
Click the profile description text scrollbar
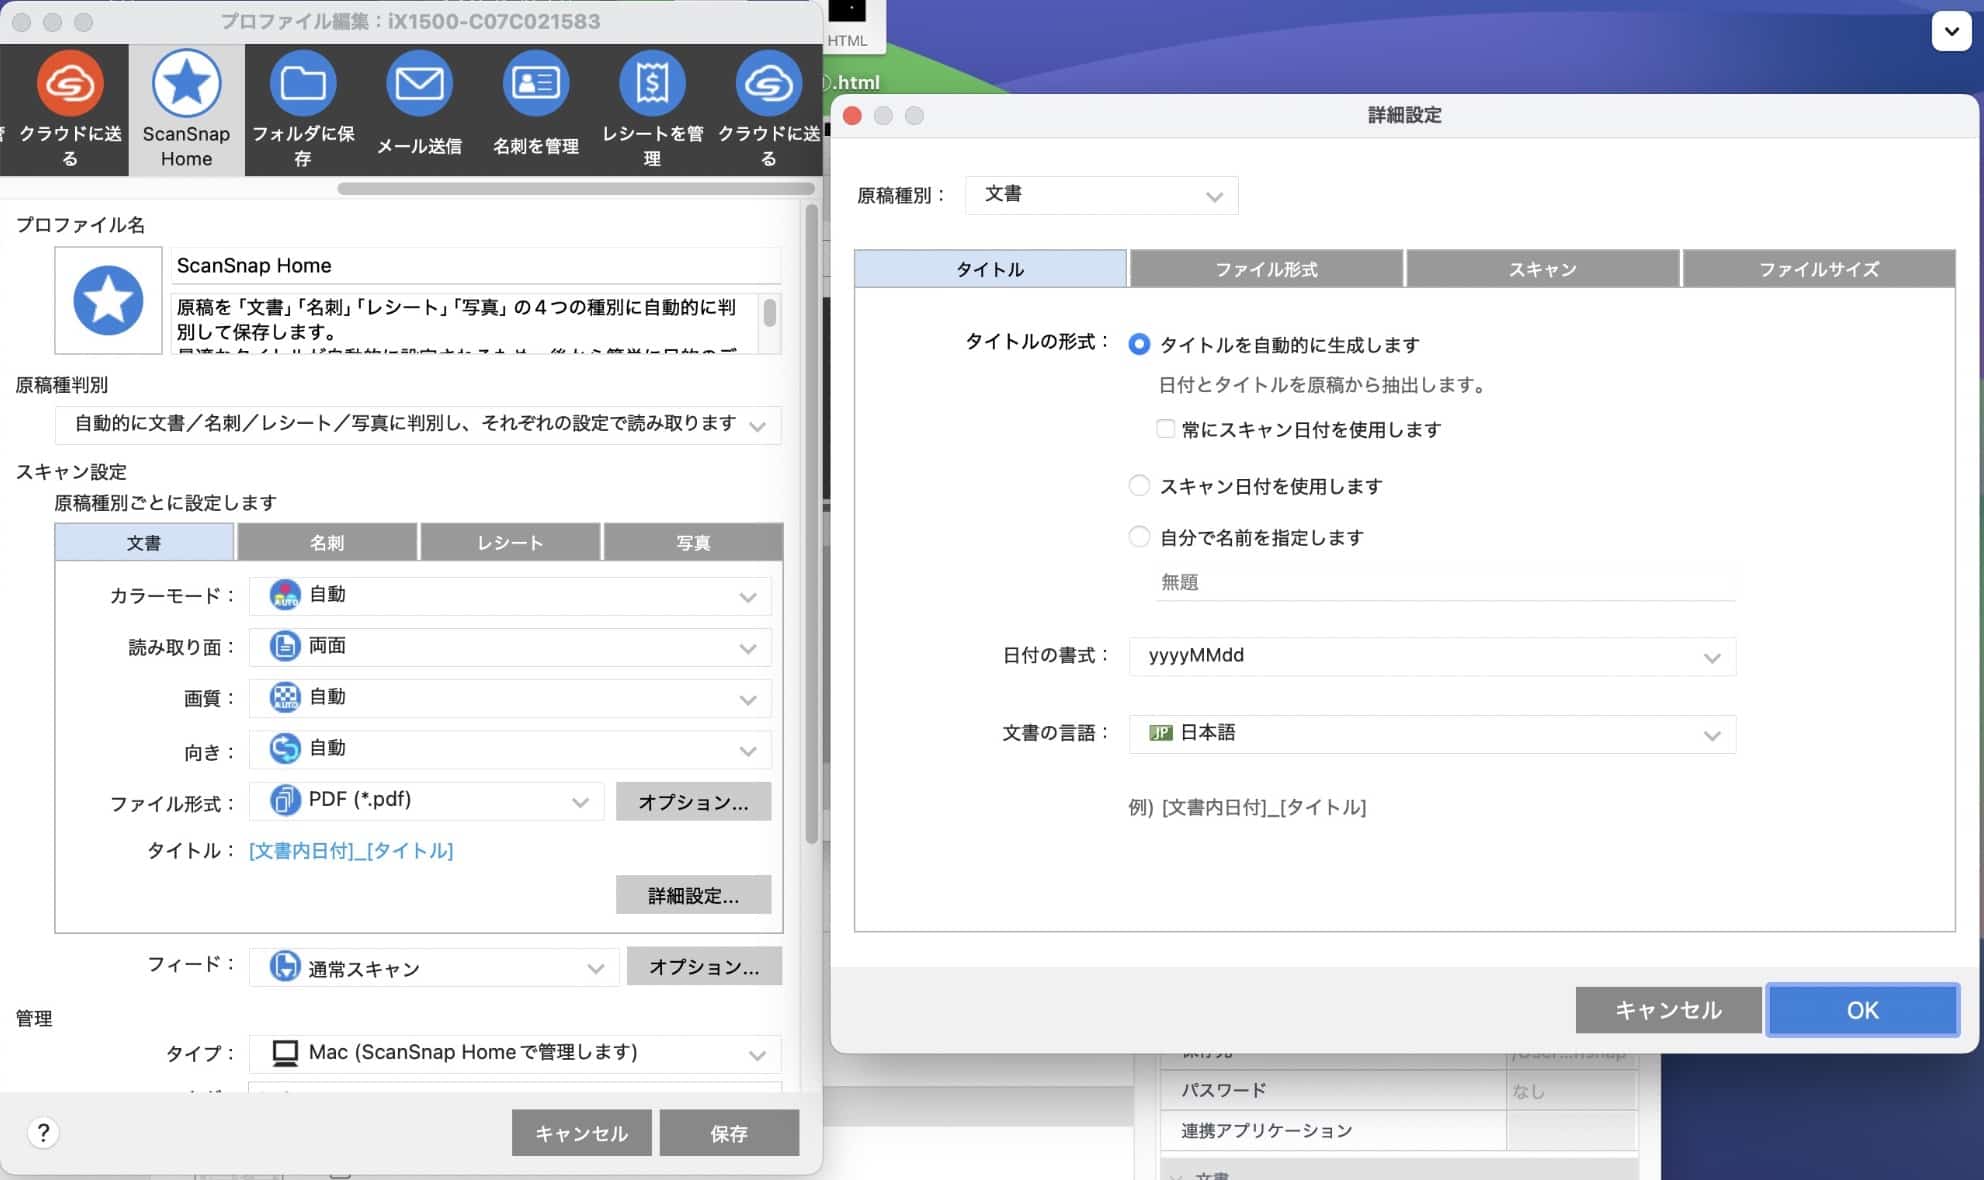coord(769,313)
